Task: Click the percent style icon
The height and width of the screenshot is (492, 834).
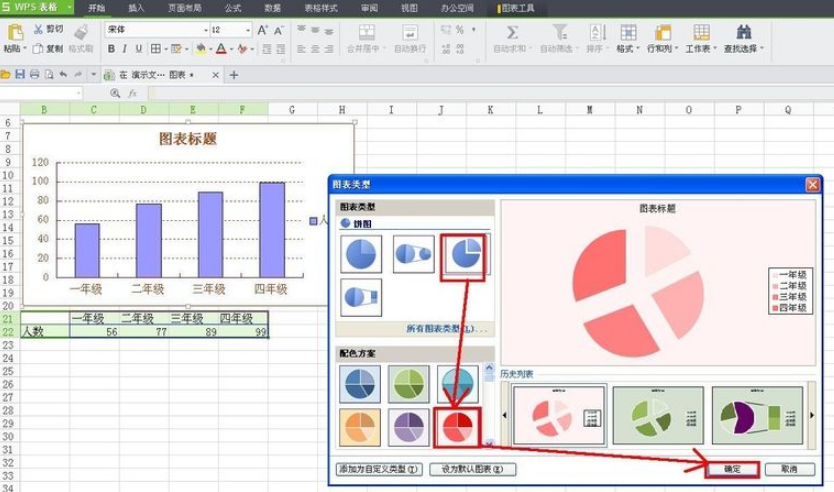Action: click(460, 30)
